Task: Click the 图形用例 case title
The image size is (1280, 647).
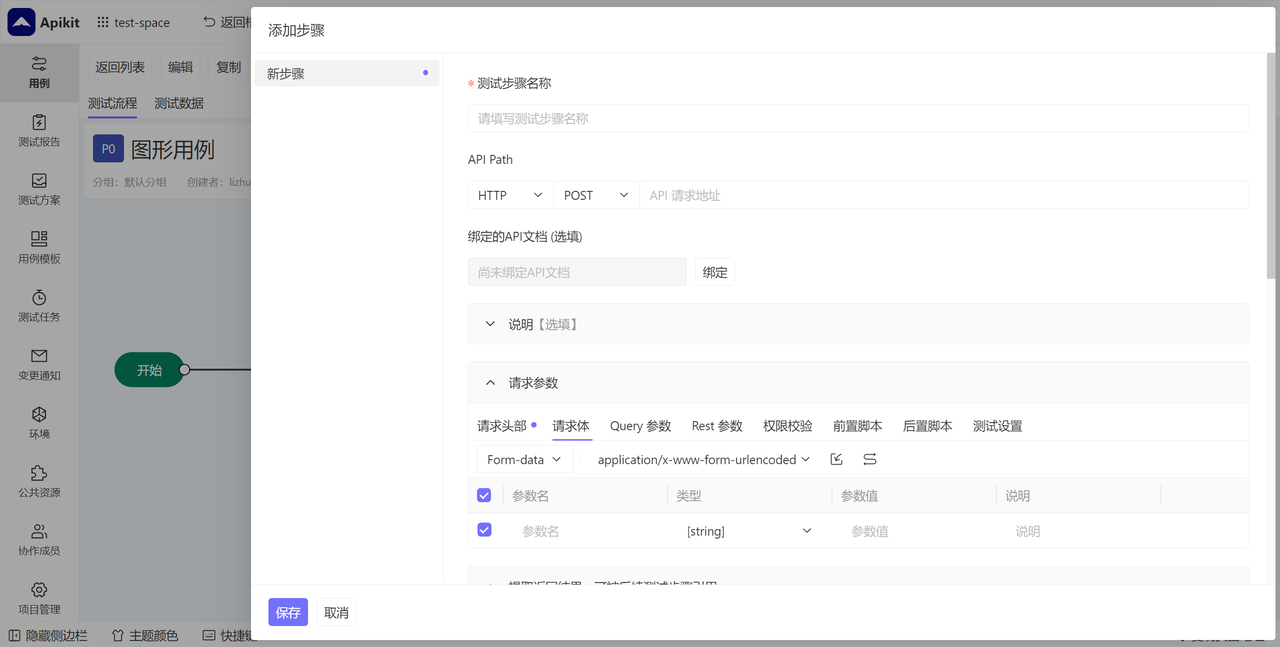Action: pos(173,149)
